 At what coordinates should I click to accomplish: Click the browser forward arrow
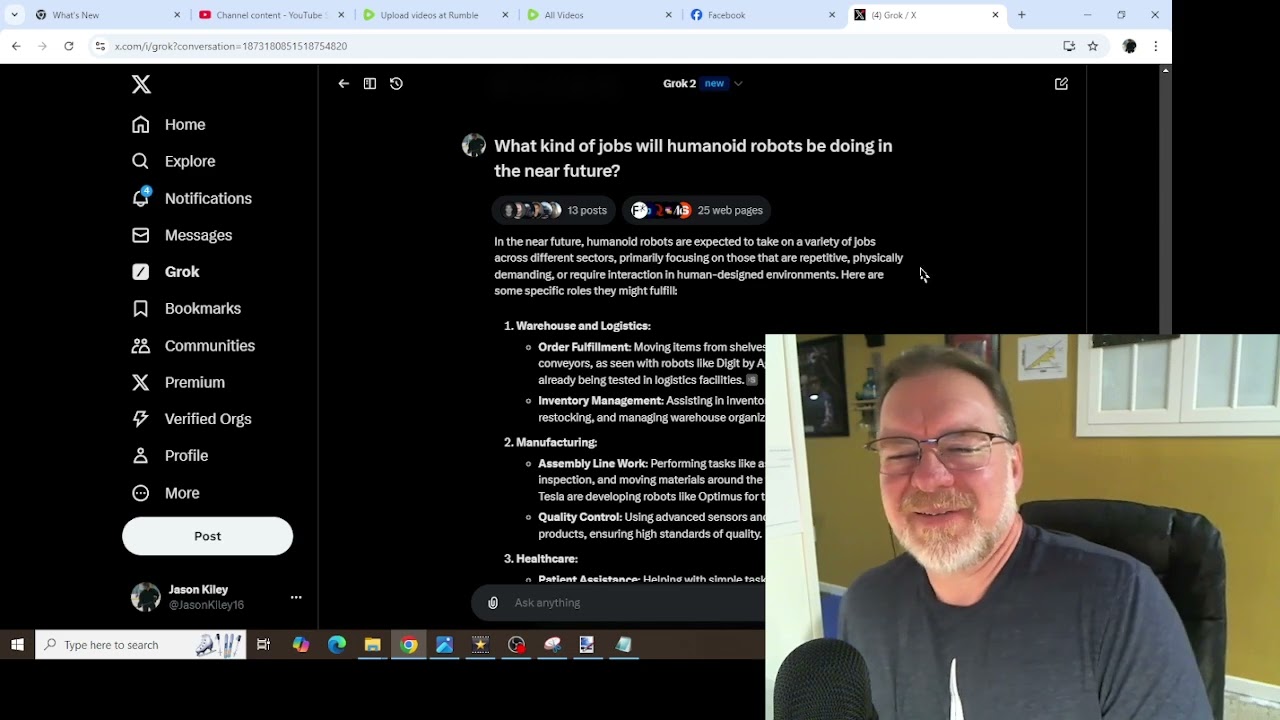42,46
